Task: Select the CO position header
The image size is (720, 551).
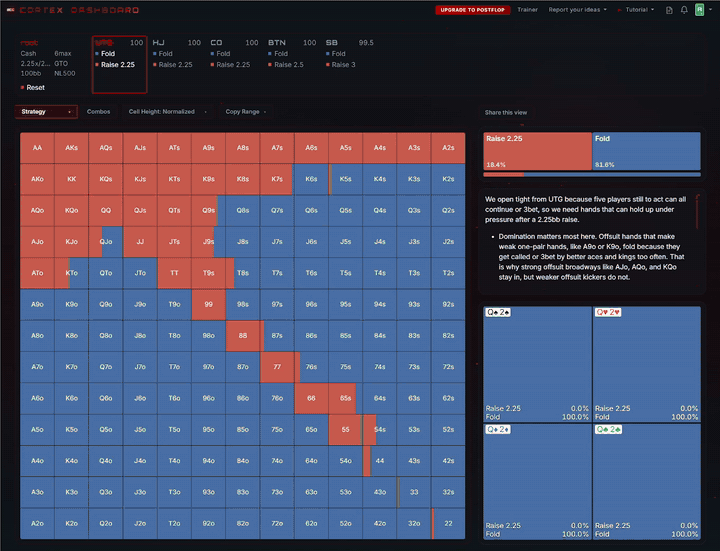Action: click(216, 43)
